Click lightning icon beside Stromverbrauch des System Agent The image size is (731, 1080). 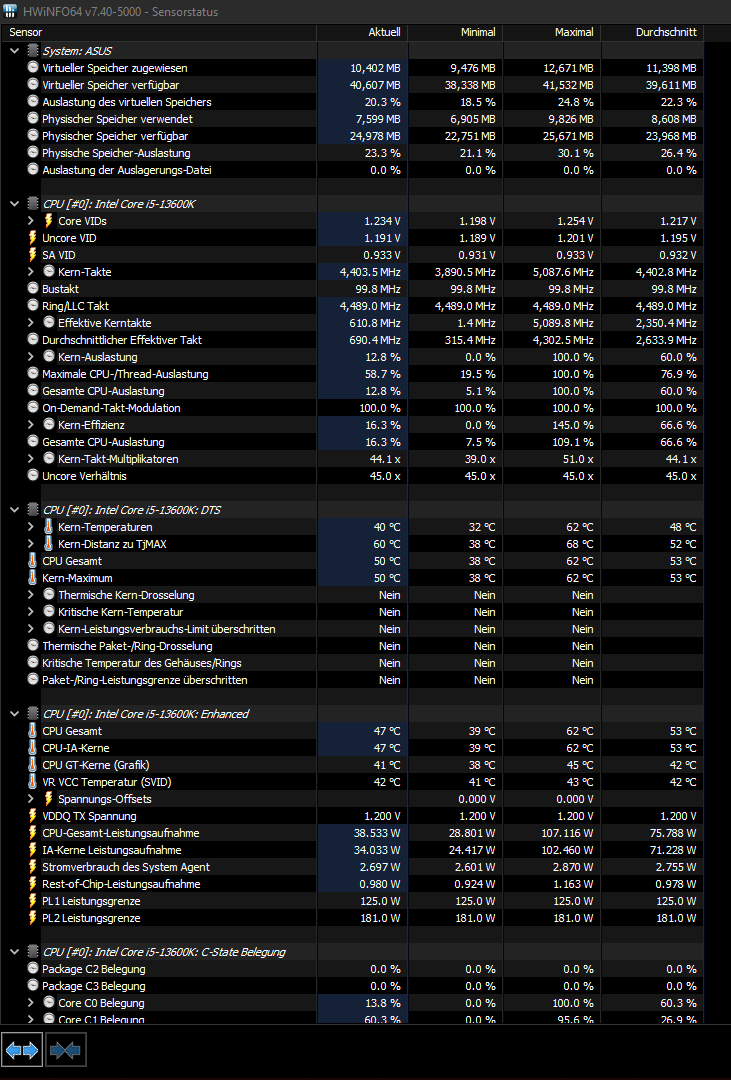pyautogui.click(x=32, y=866)
